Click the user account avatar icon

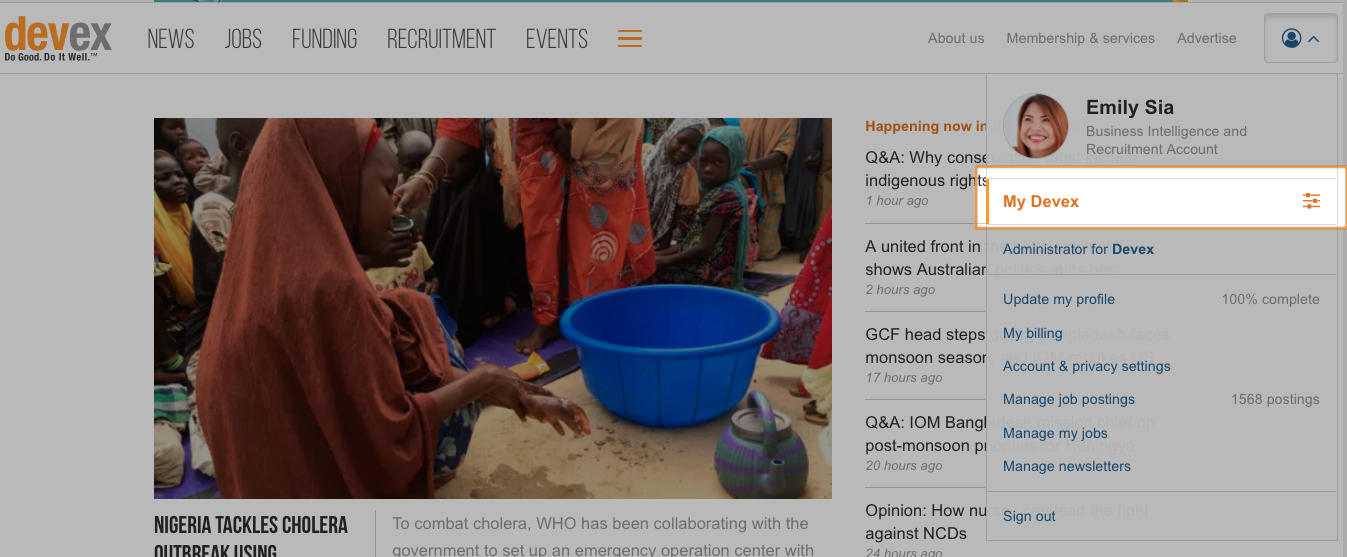(1291, 39)
